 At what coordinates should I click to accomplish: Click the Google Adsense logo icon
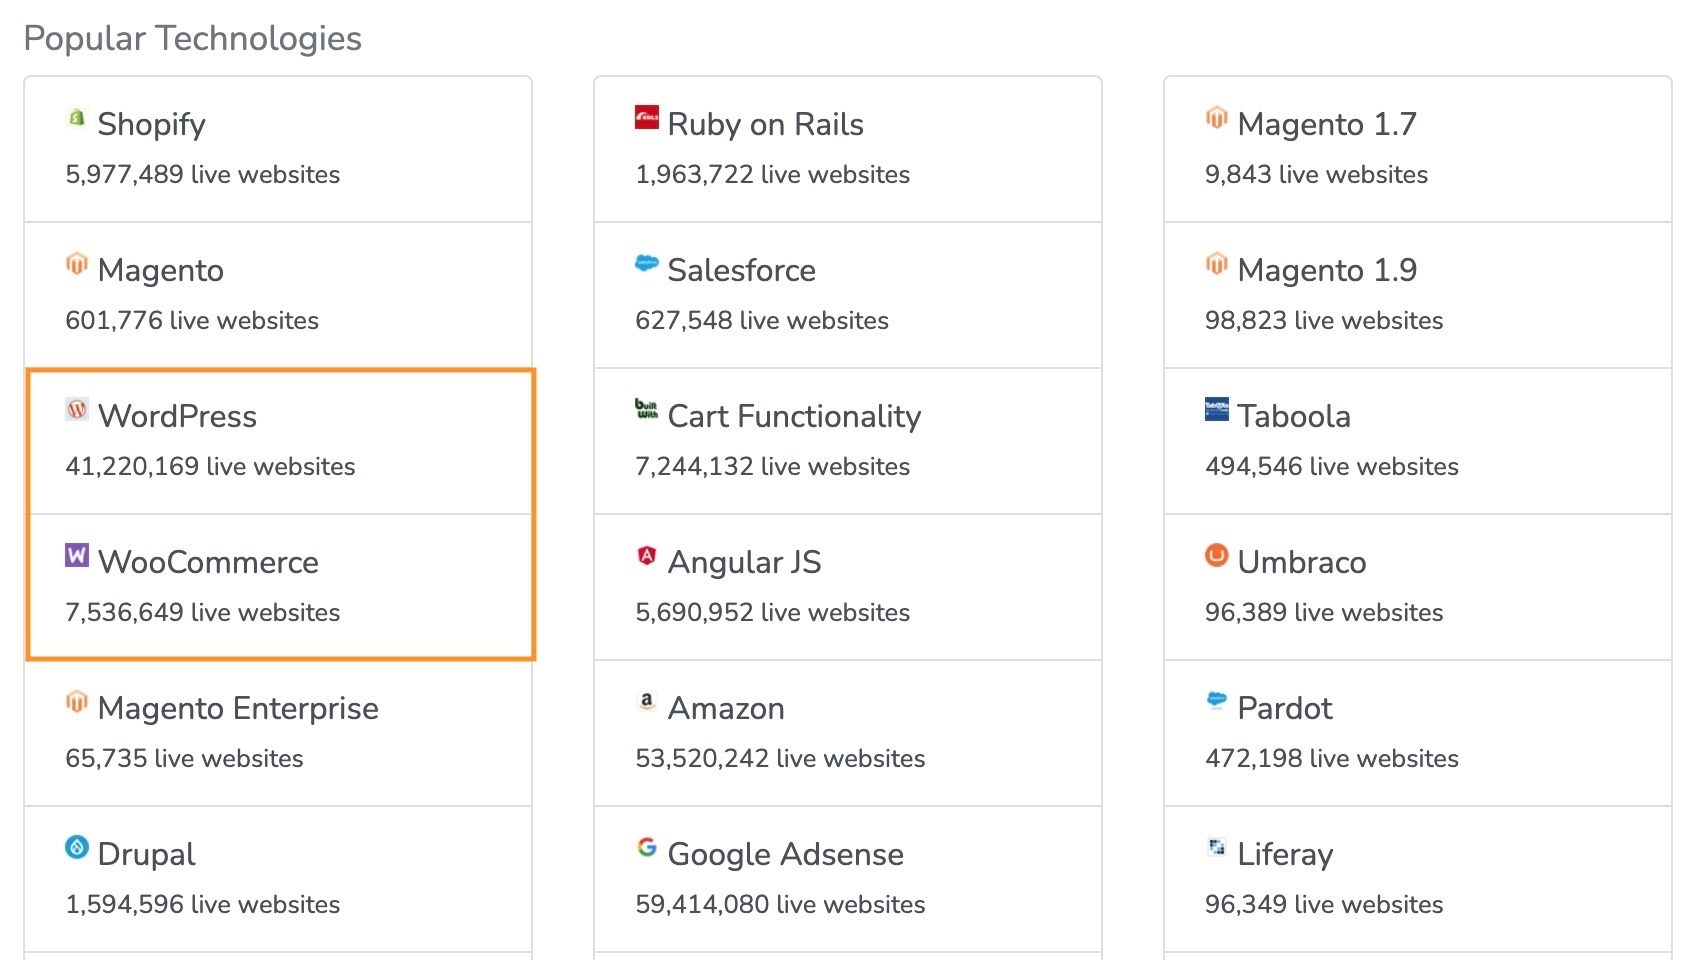pyautogui.click(x=647, y=847)
